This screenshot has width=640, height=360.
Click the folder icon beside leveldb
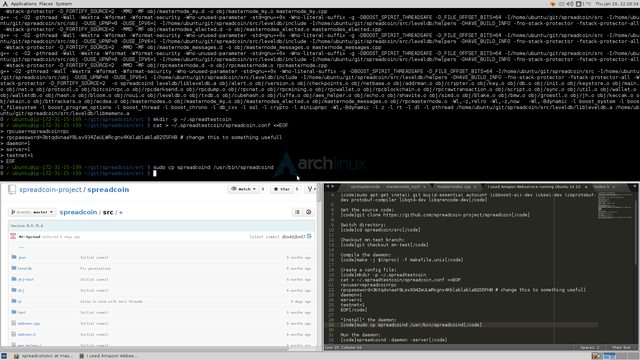pyautogui.click(x=14, y=268)
